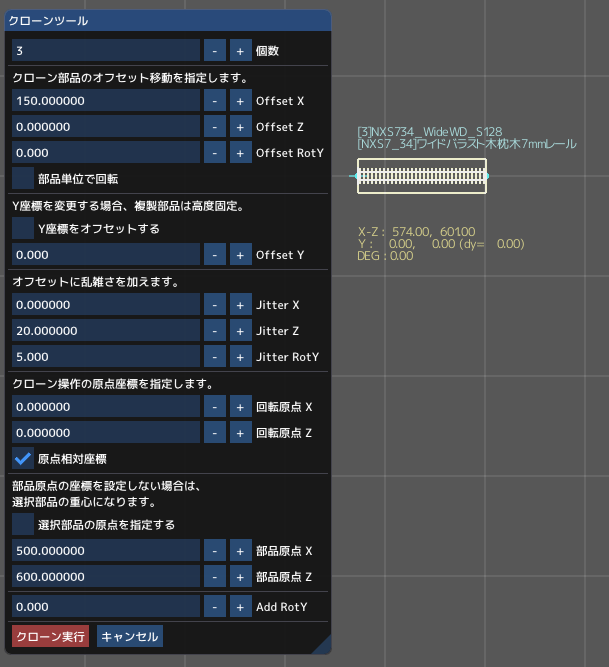Decrease 回転原点 X value
Viewport: 609px width, 667px height.
pos(215,407)
